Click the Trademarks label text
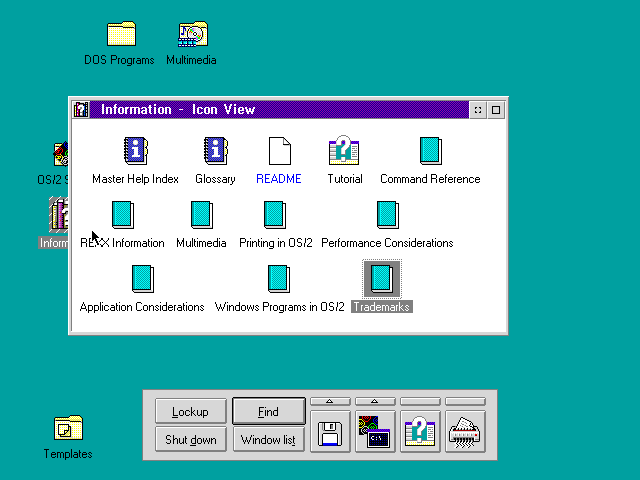 click(x=382, y=307)
